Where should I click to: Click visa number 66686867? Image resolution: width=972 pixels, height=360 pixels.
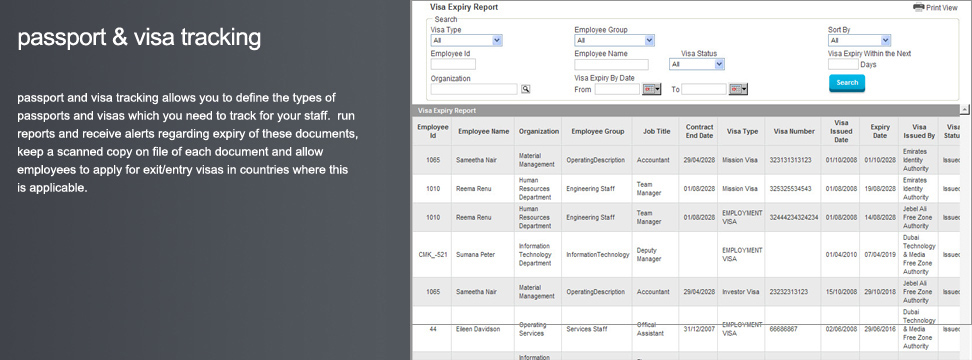[x=784, y=329]
